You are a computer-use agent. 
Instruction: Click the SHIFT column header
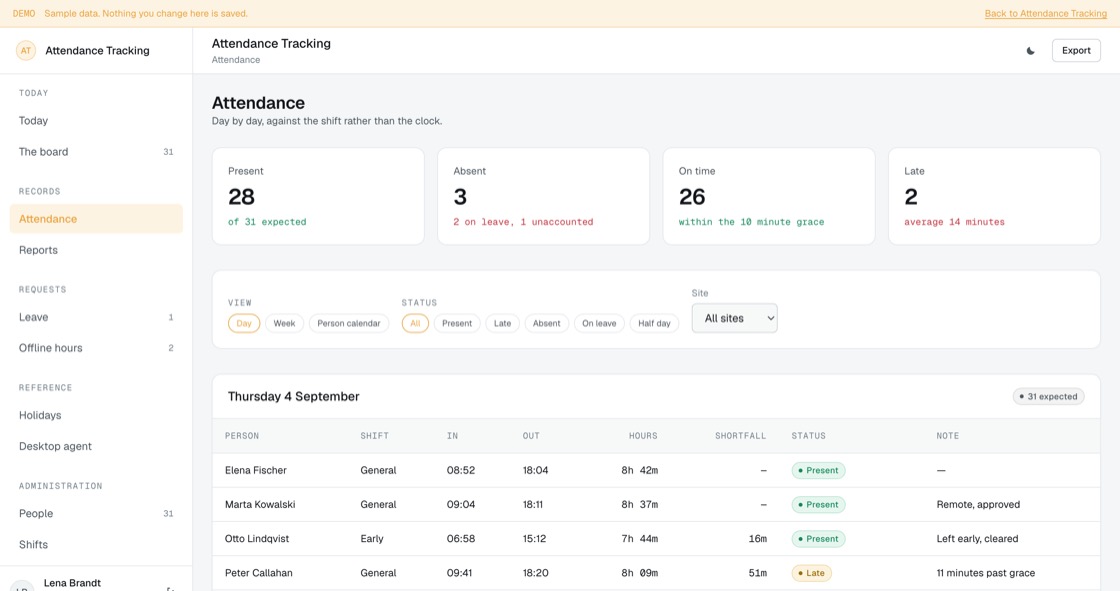(x=374, y=436)
